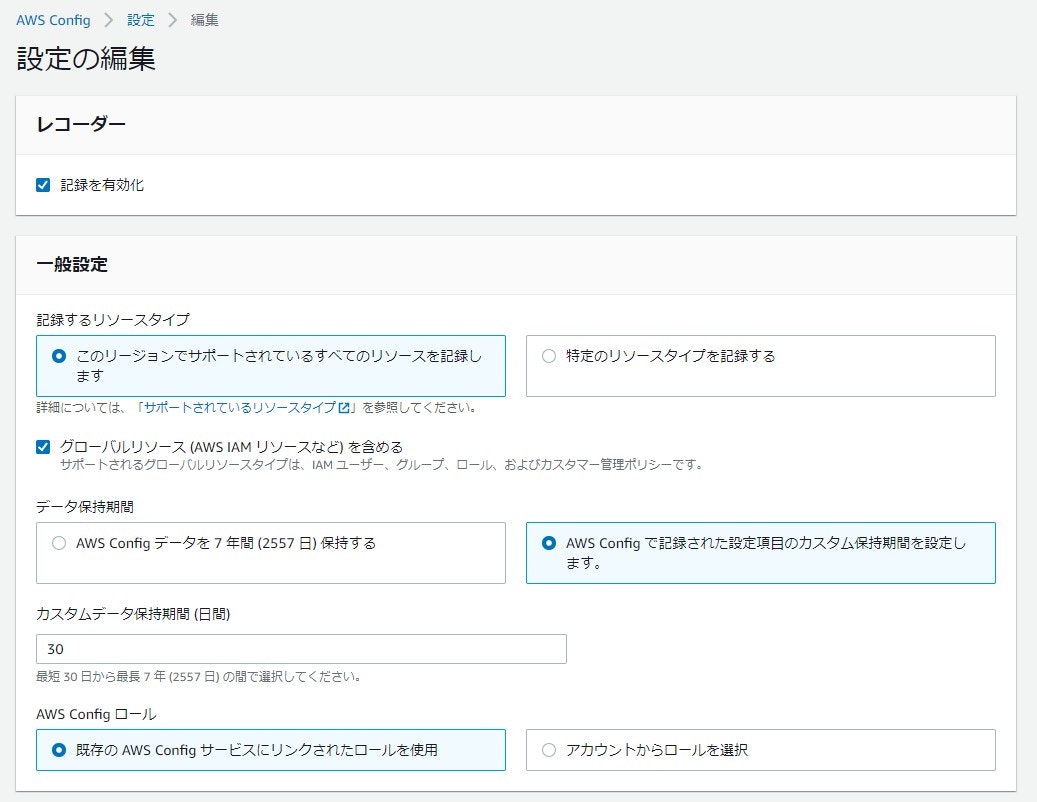Image resolution: width=1037 pixels, height=802 pixels.
Task: Click the 編集 breadcrumb text
Action: tap(204, 20)
